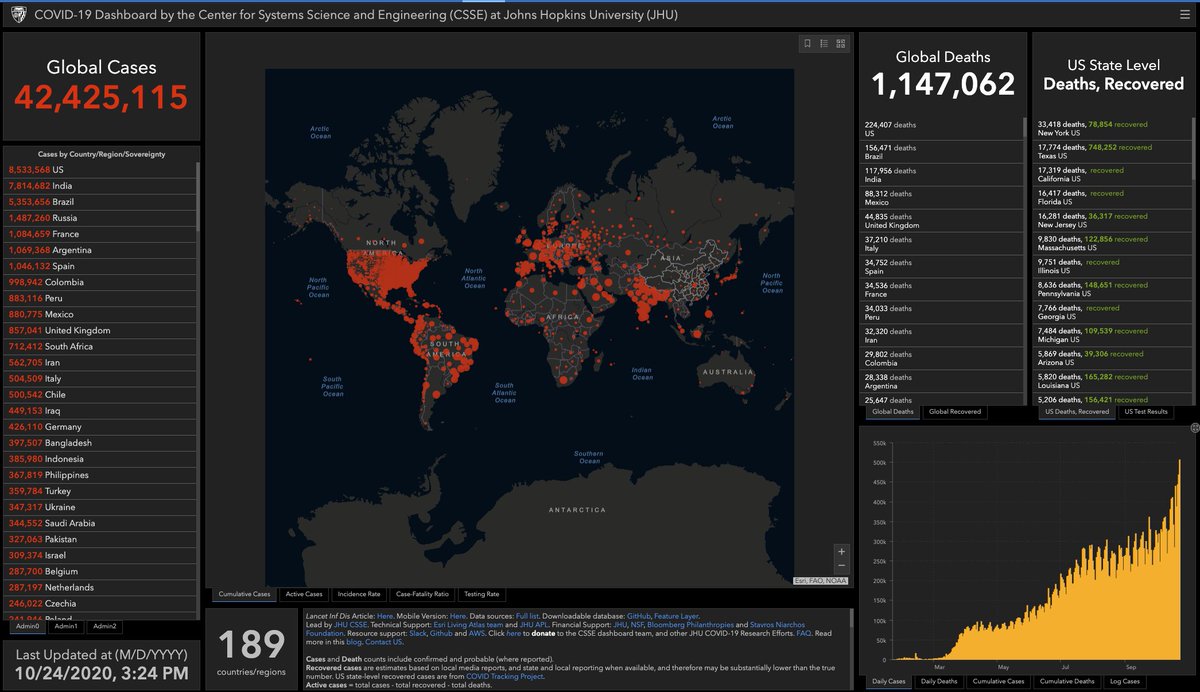Screen dimensions: 1200x692
Task: Open the JHU APL link
Action: (x=533, y=624)
